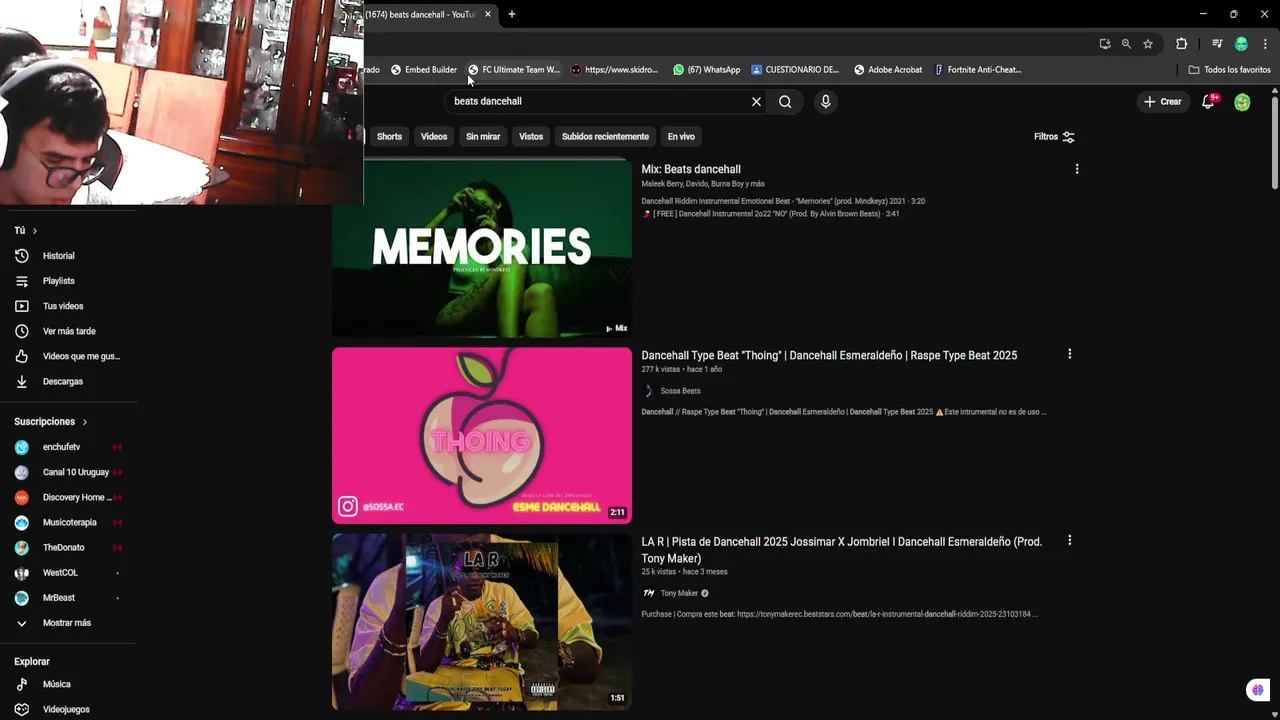Open FC Ultimate Team bookmark

point(514,70)
